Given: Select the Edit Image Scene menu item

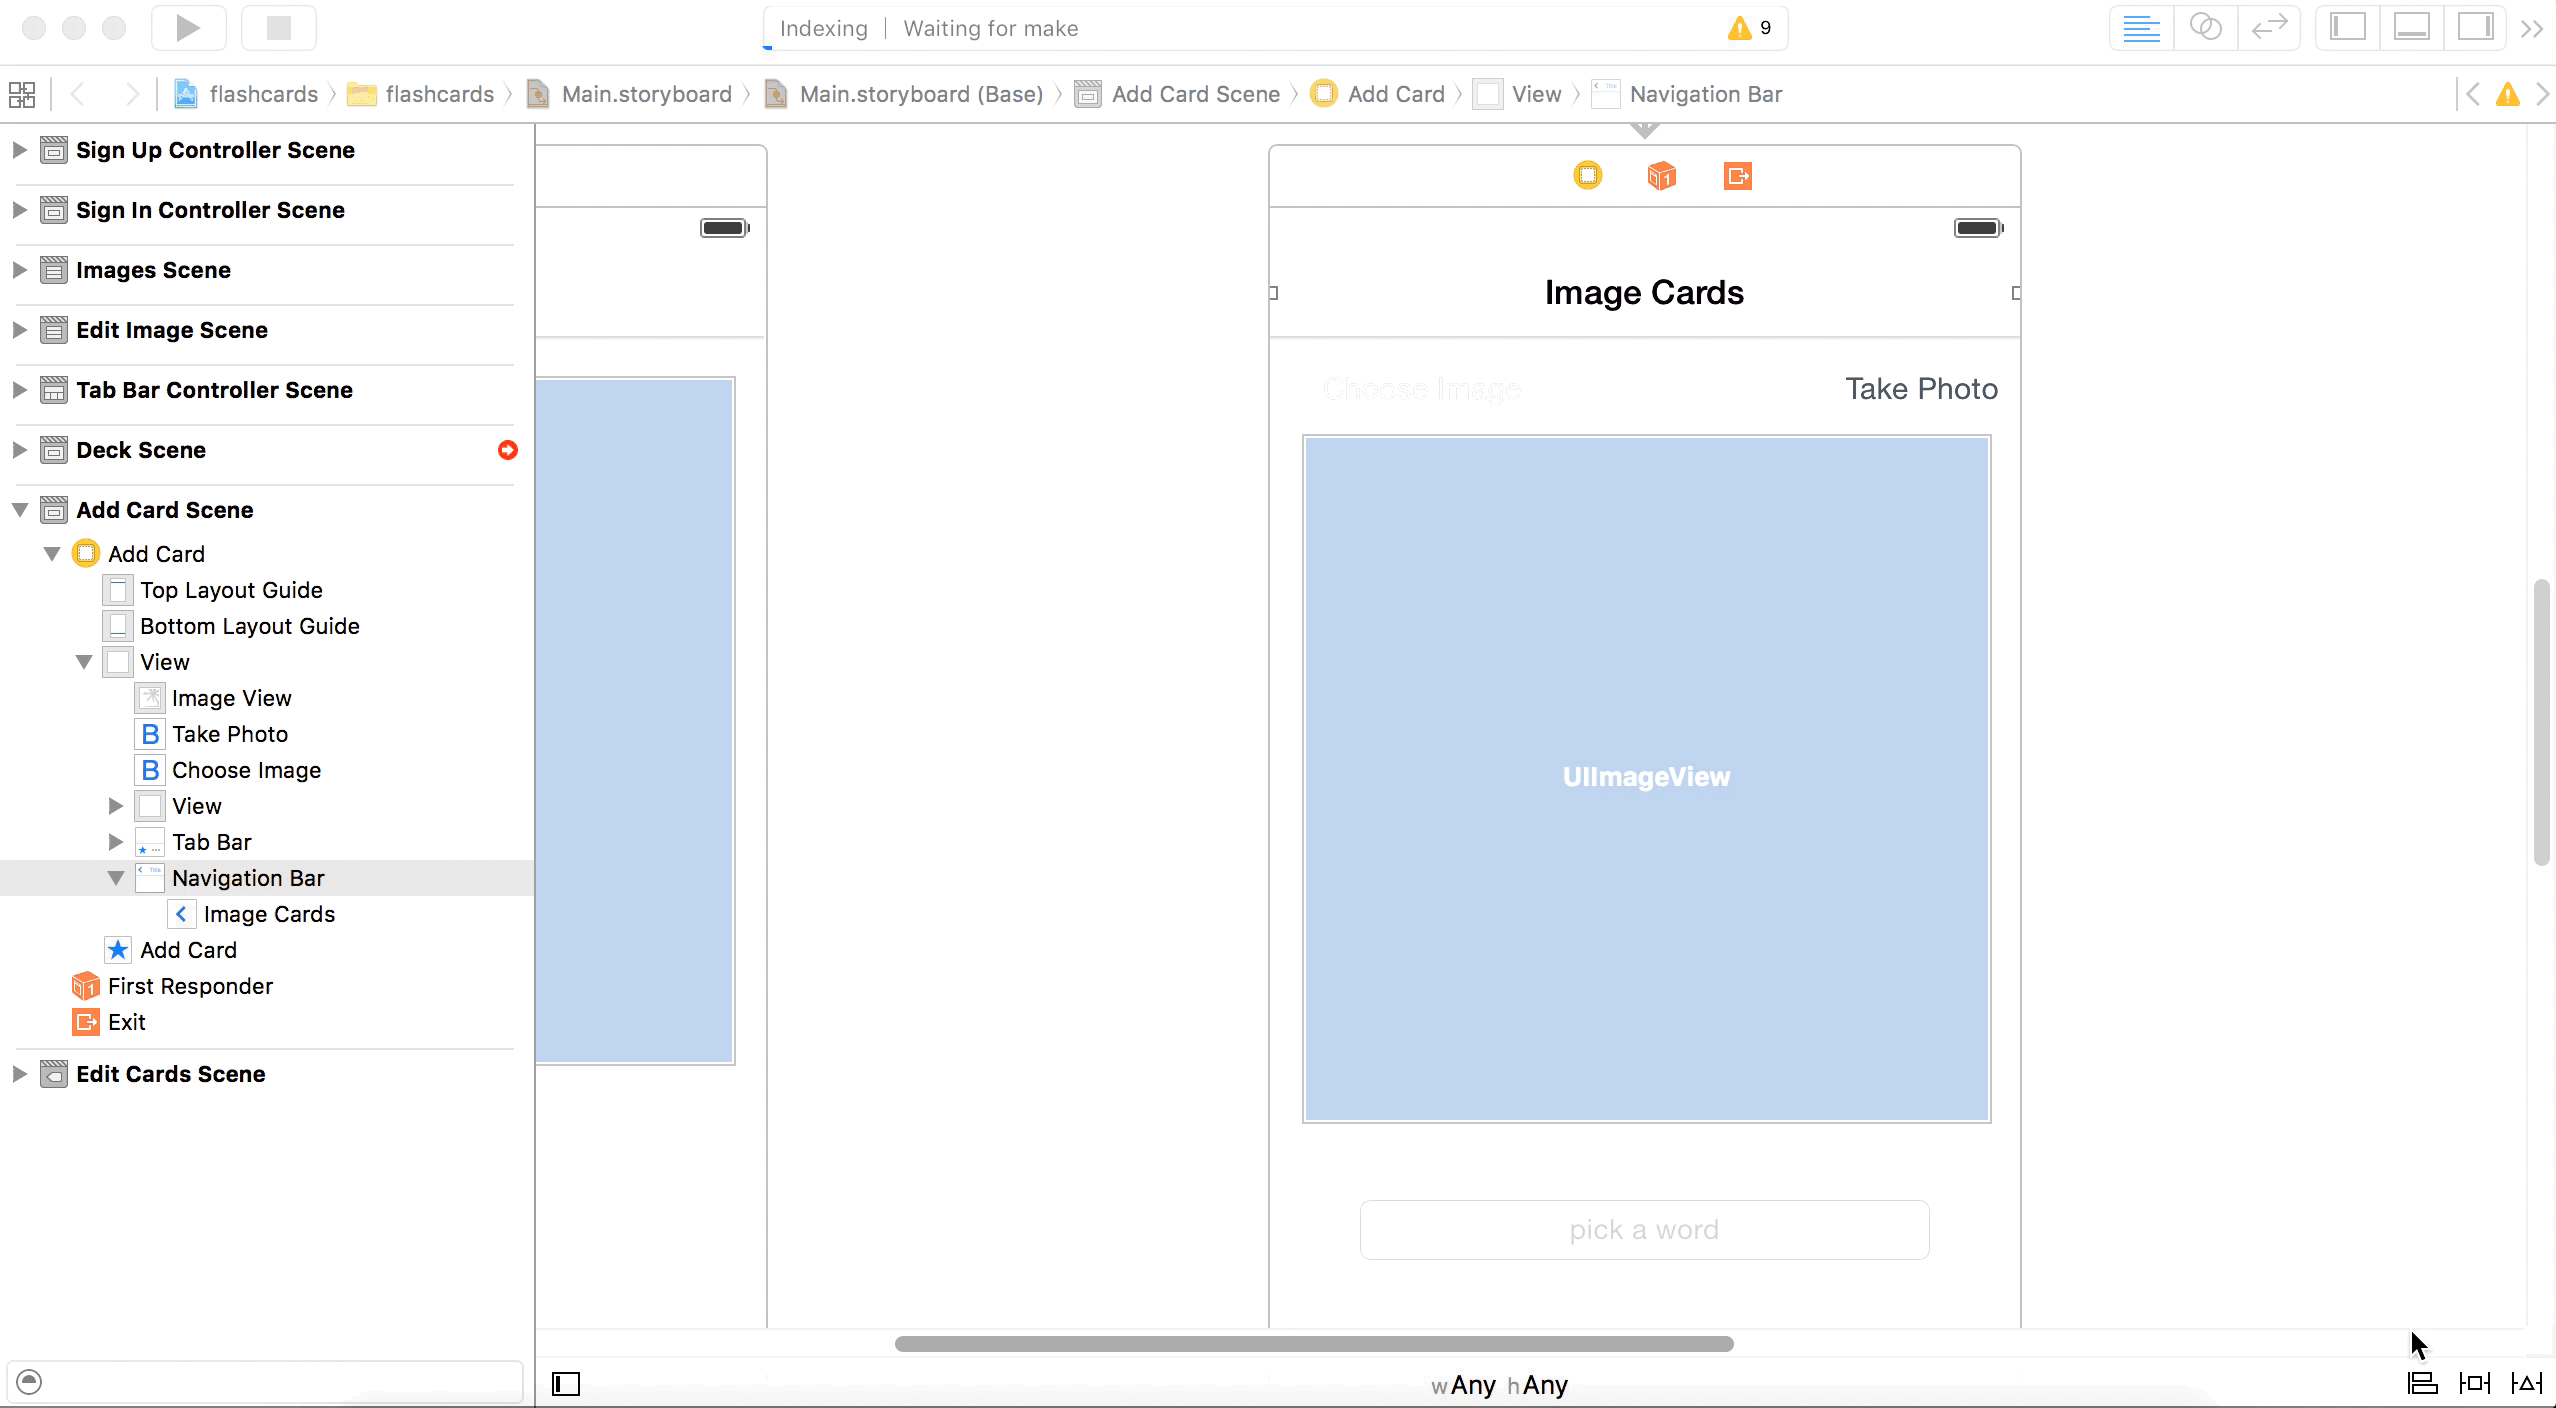Looking at the screenshot, I should tap(172, 329).
